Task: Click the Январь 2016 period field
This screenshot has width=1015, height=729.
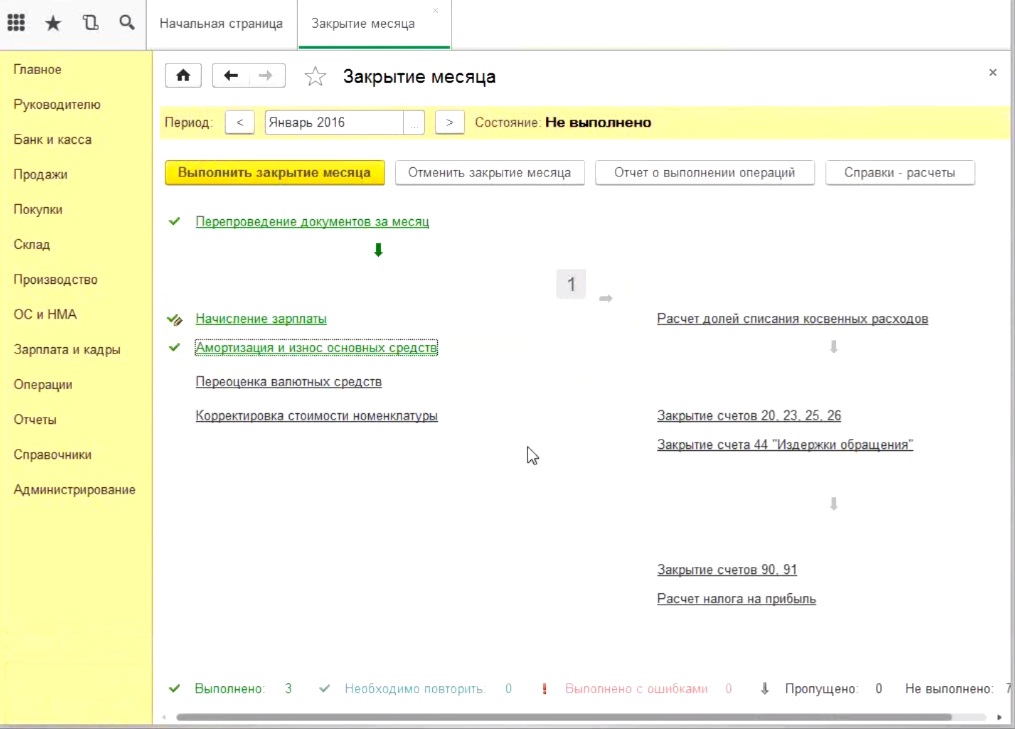Action: point(334,122)
